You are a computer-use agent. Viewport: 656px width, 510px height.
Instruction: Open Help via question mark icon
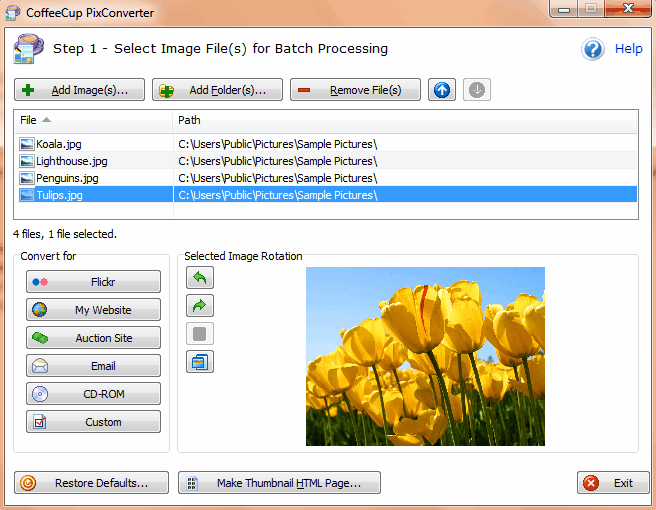[593, 49]
